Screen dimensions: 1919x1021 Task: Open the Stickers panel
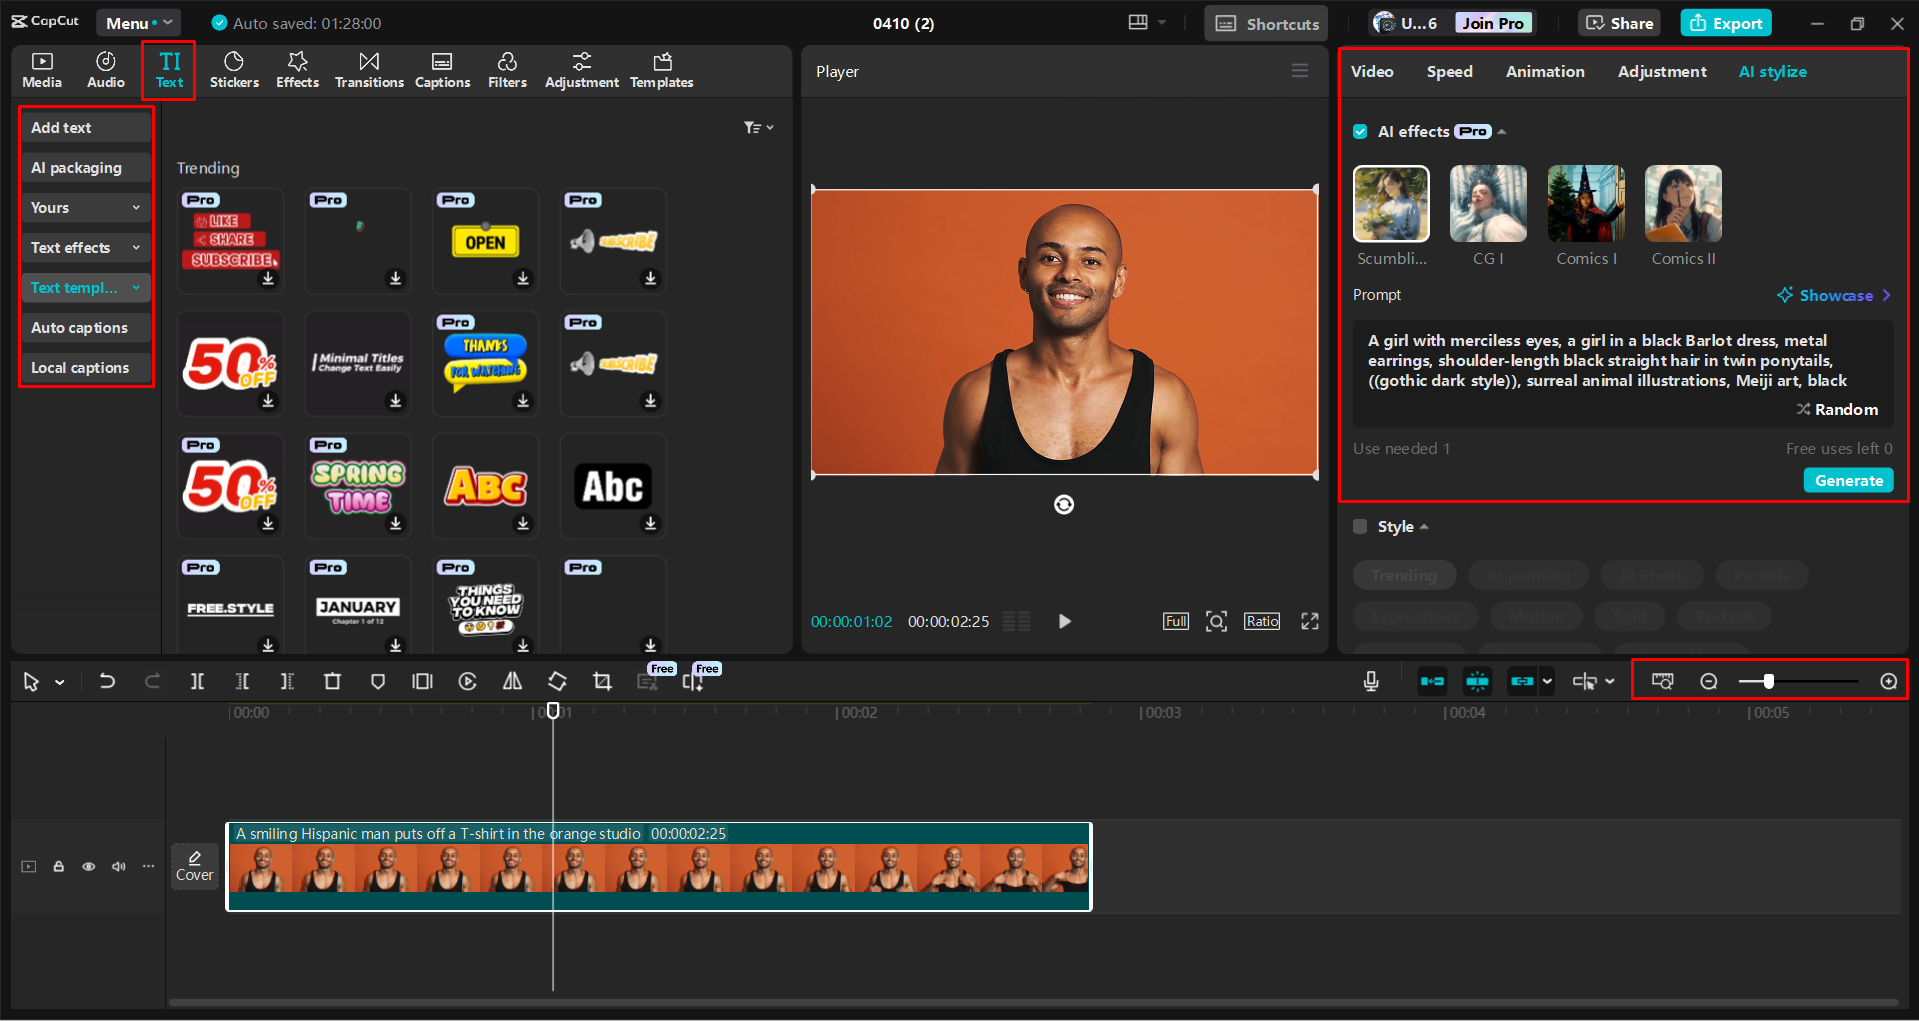click(234, 70)
